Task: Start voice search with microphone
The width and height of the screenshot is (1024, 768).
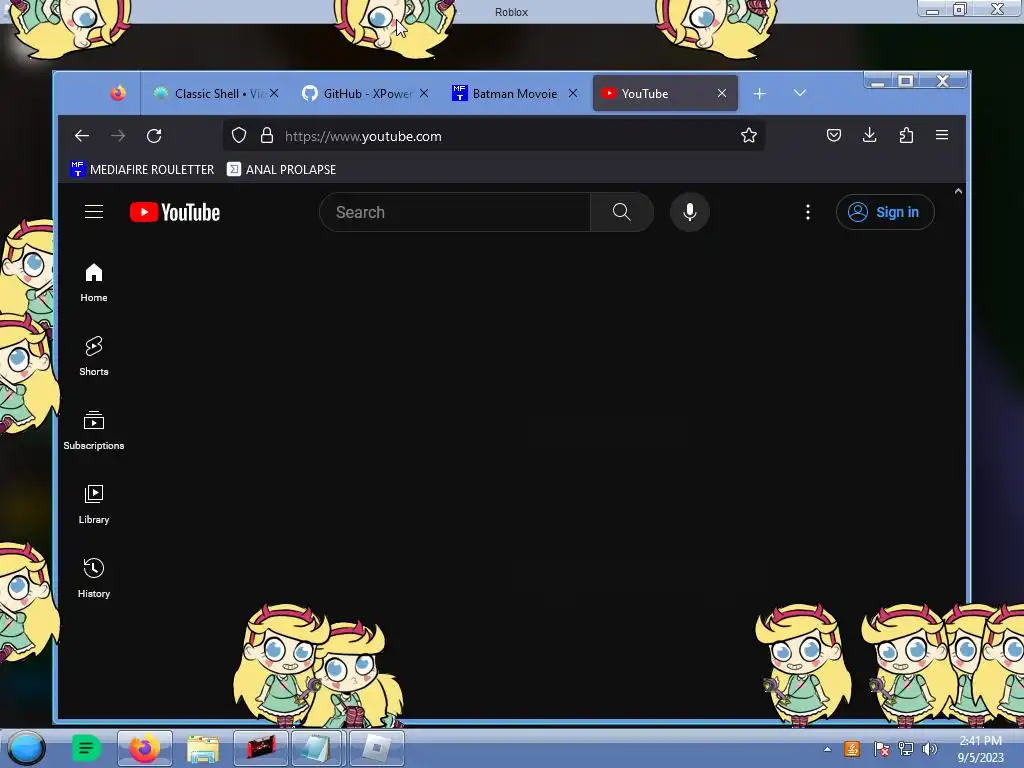Action: pyautogui.click(x=690, y=212)
